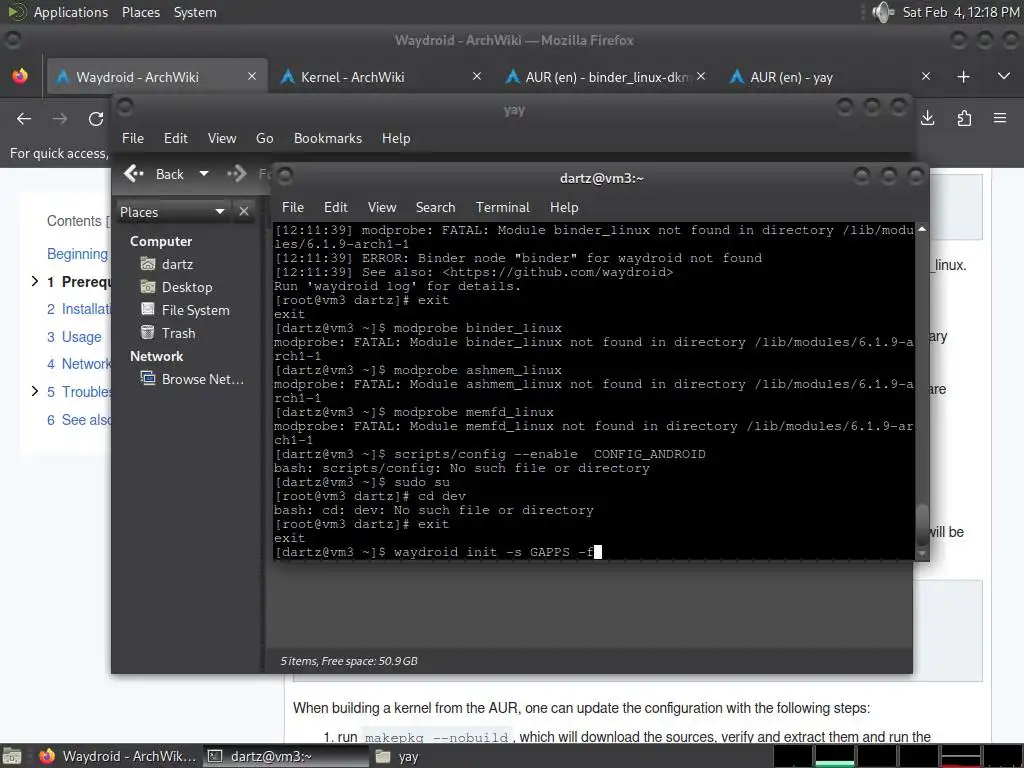Click the volume speaker icon in top panel

point(882,12)
